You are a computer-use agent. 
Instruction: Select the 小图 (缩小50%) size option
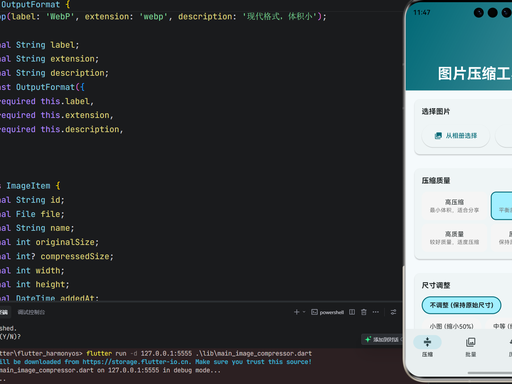coord(452,326)
